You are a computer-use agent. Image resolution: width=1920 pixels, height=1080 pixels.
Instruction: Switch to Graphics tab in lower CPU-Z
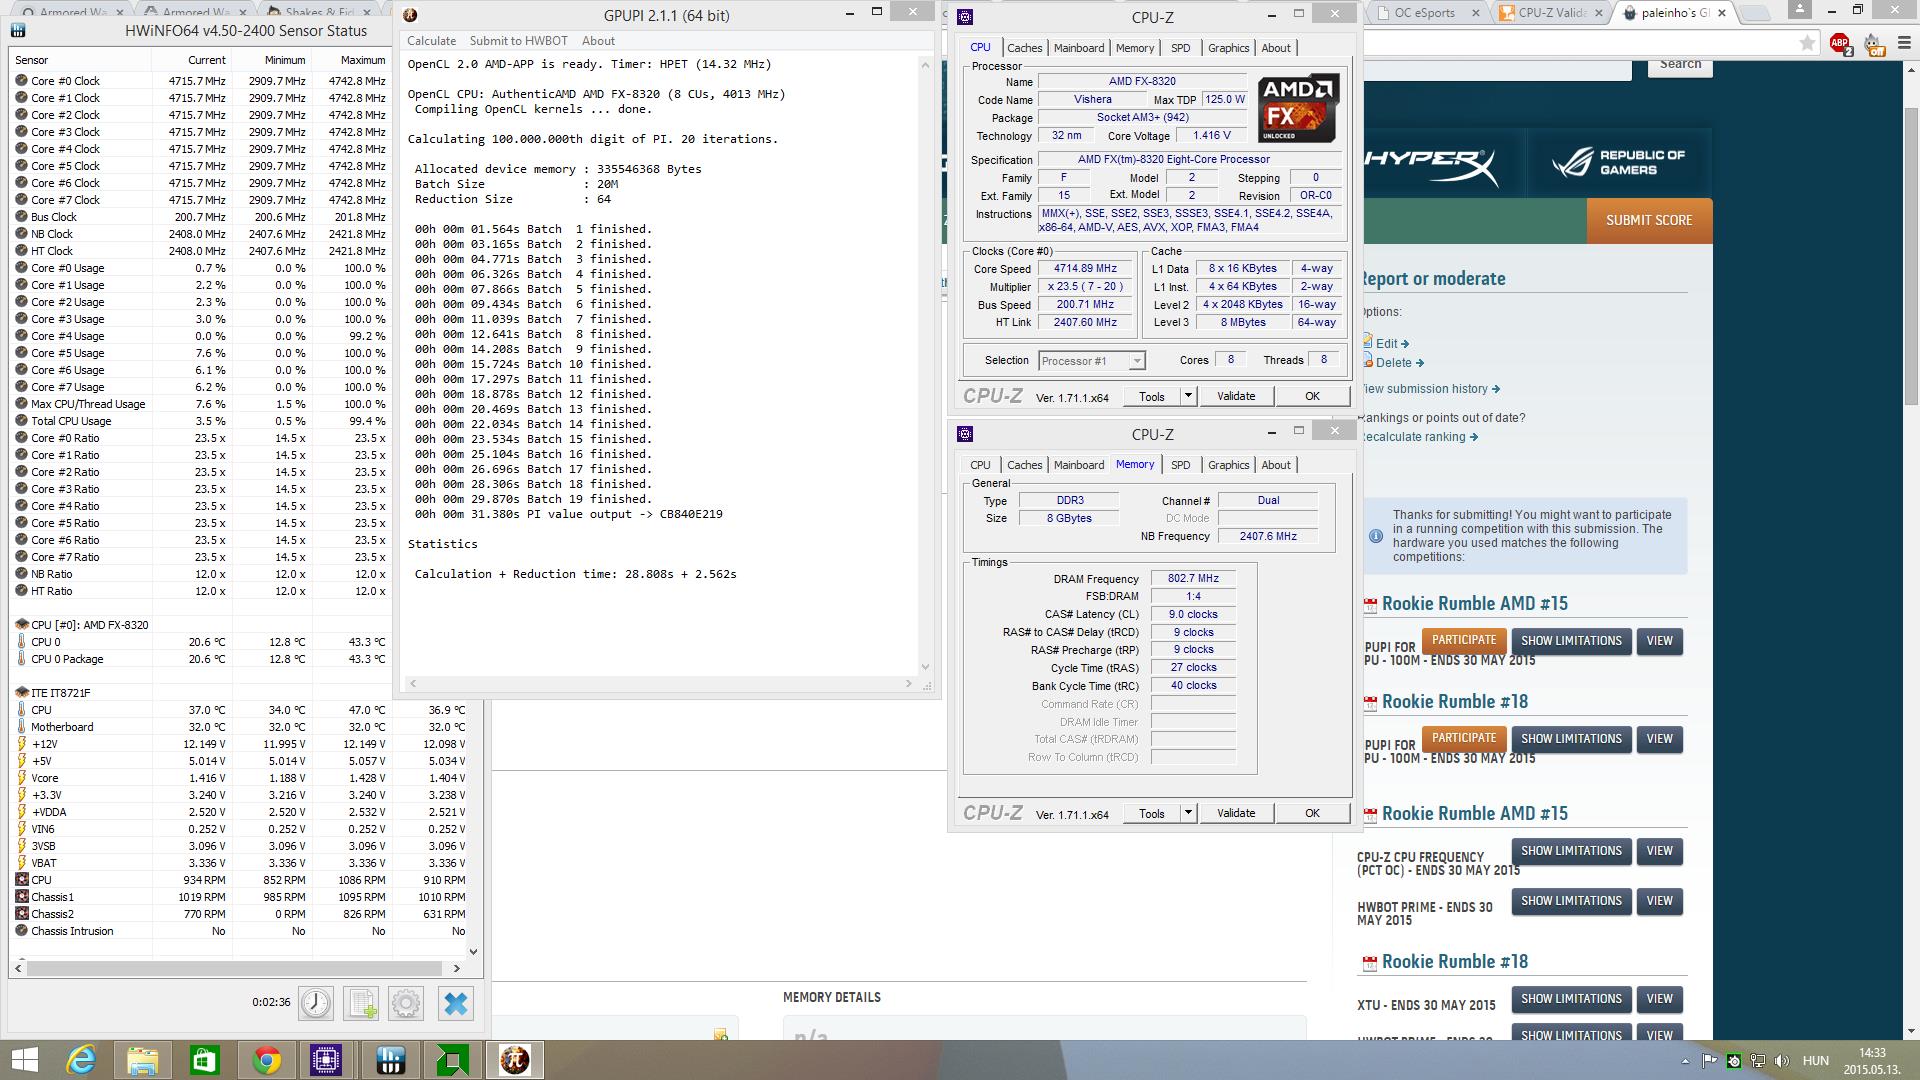click(x=1228, y=465)
